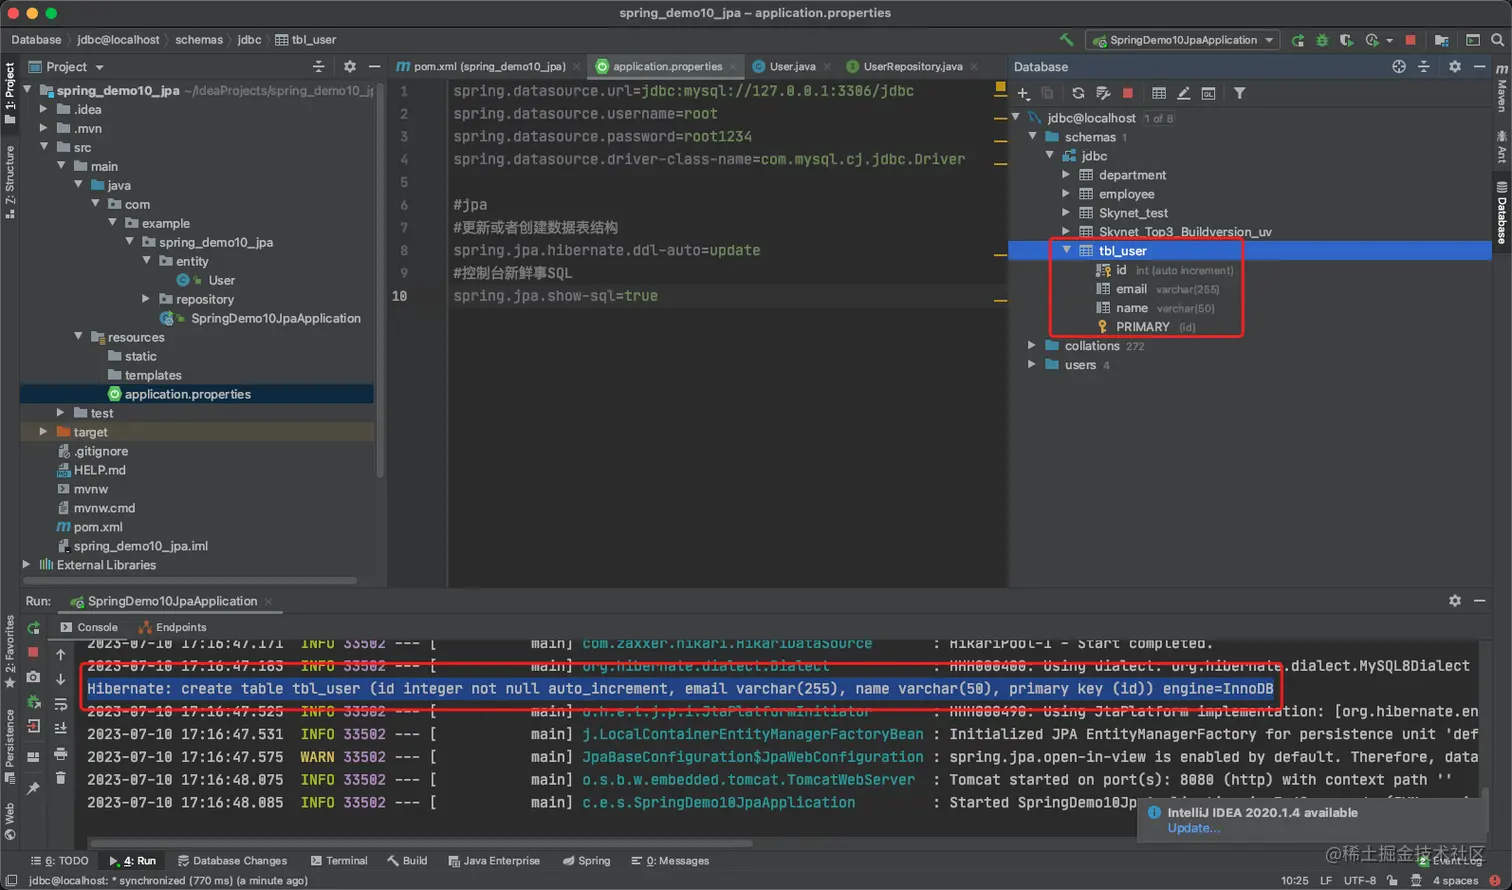Image resolution: width=1512 pixels, height=890 pixels.
Task: Expand the department table node
Action: point(1066,175)
